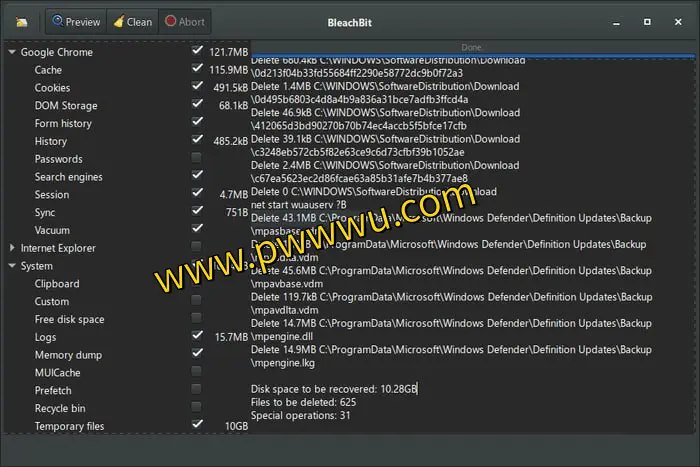Screen dimensions: 700x467
Task: Toggle the DOM Storage checkbox
Action: click(197, 104)
